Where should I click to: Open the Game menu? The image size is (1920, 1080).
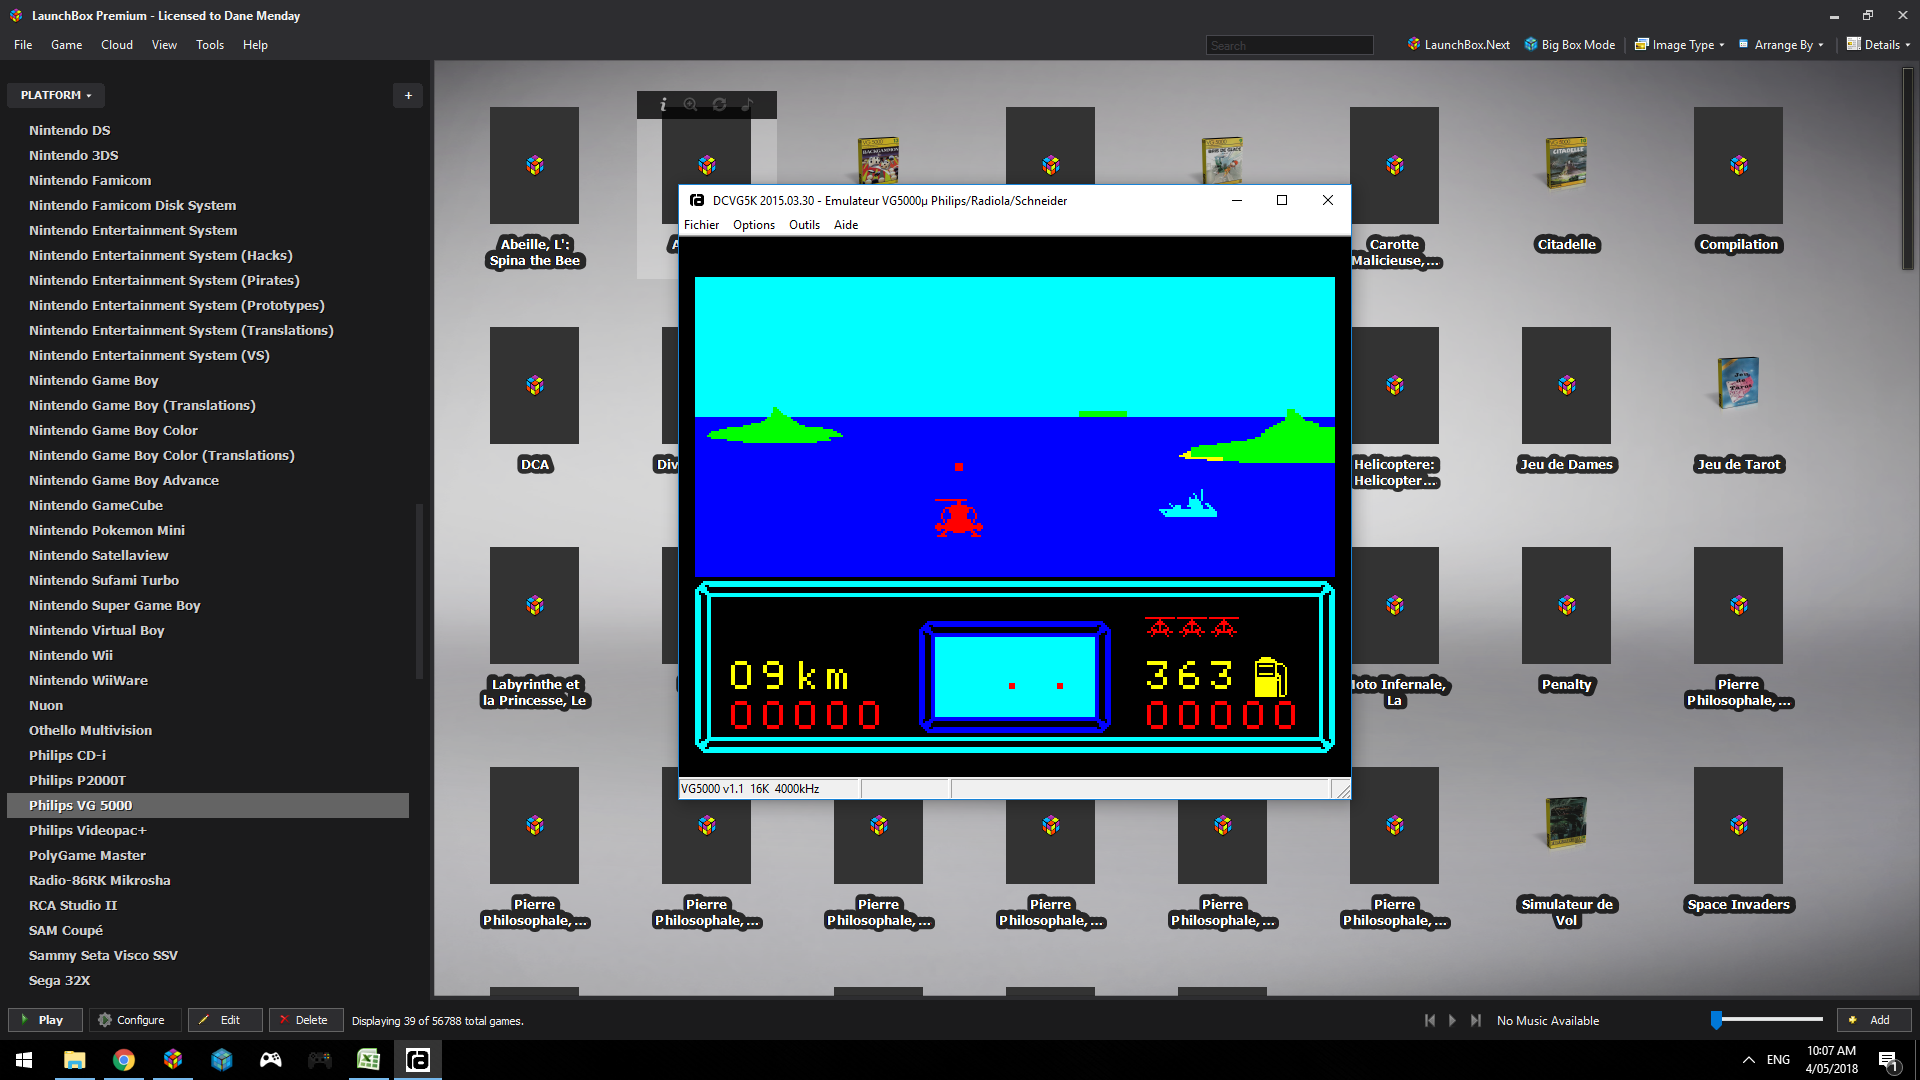[66, 44]
